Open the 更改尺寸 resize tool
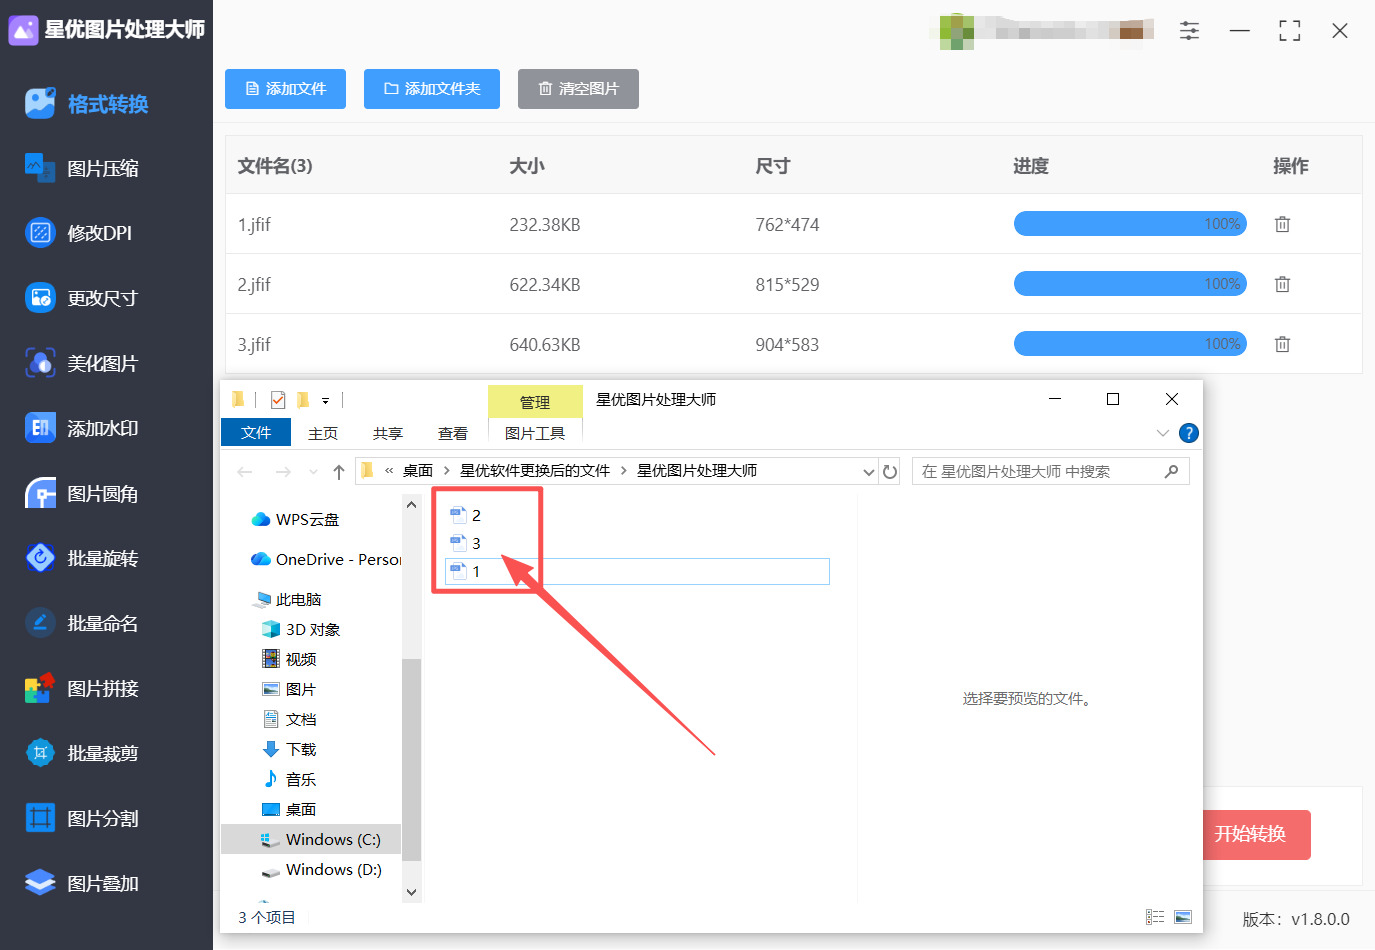Viewport: 1375px width, 950px height. click(x=82, y=298)
